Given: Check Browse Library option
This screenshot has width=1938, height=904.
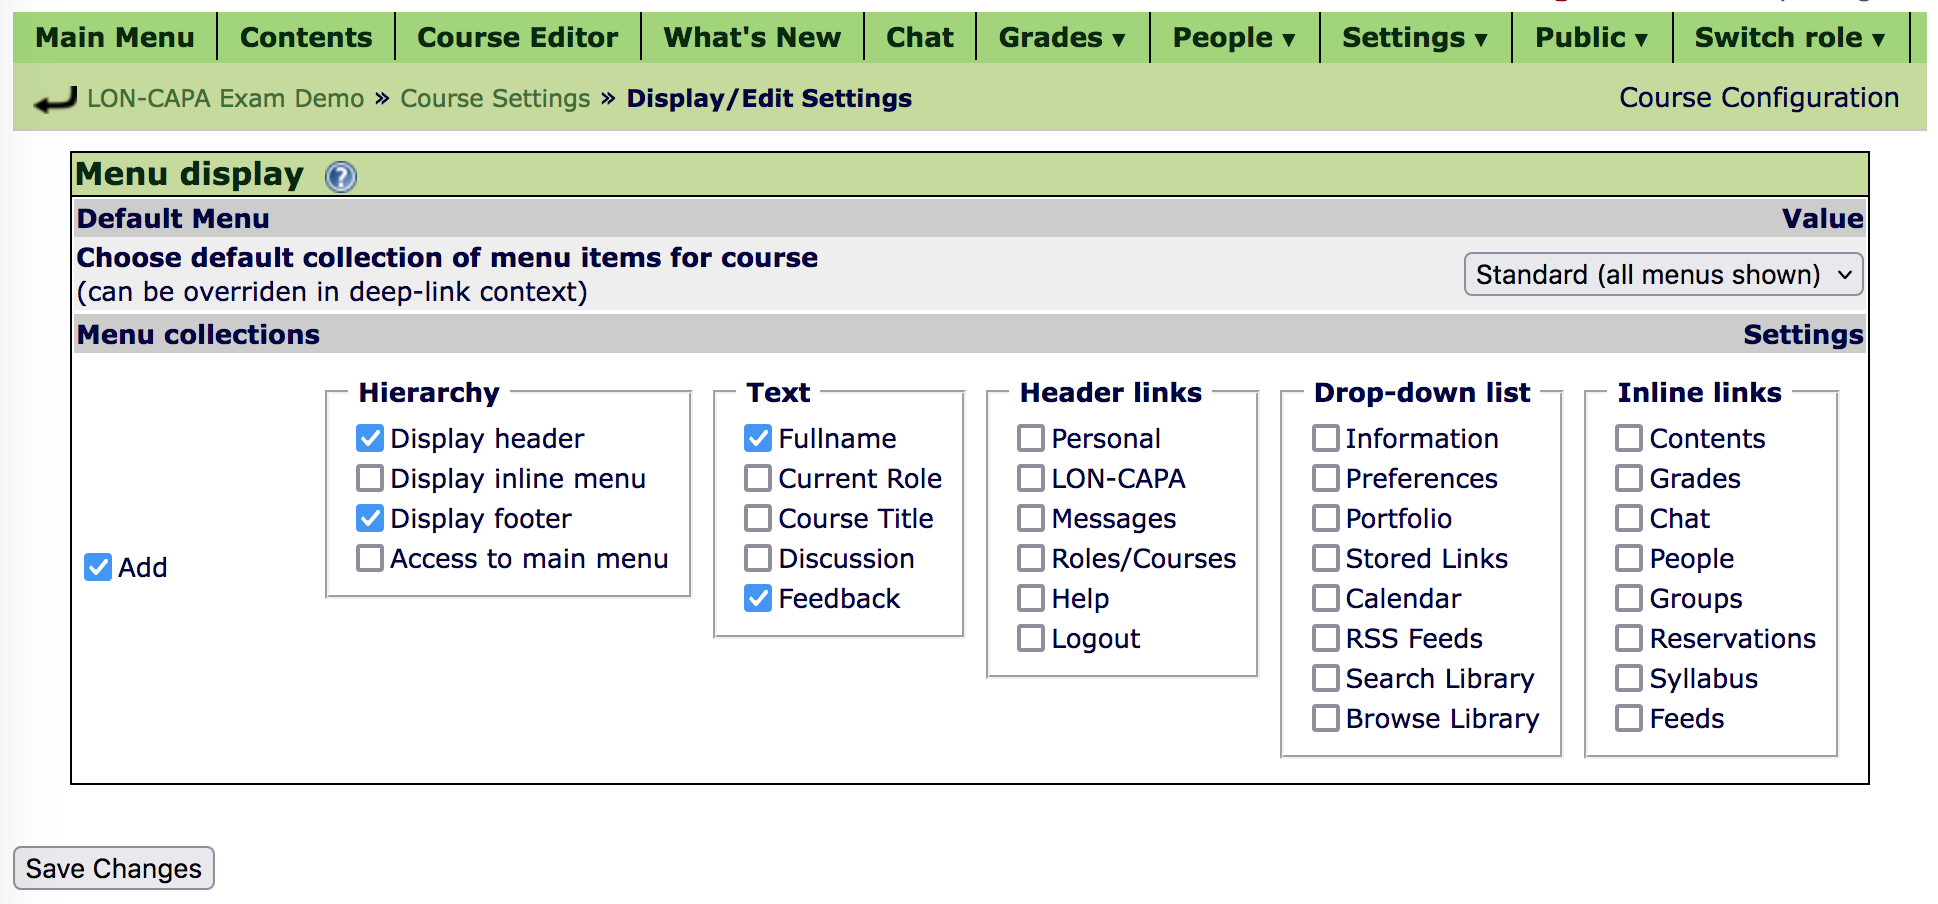Looking at the screenshot, I should 1326,718.
